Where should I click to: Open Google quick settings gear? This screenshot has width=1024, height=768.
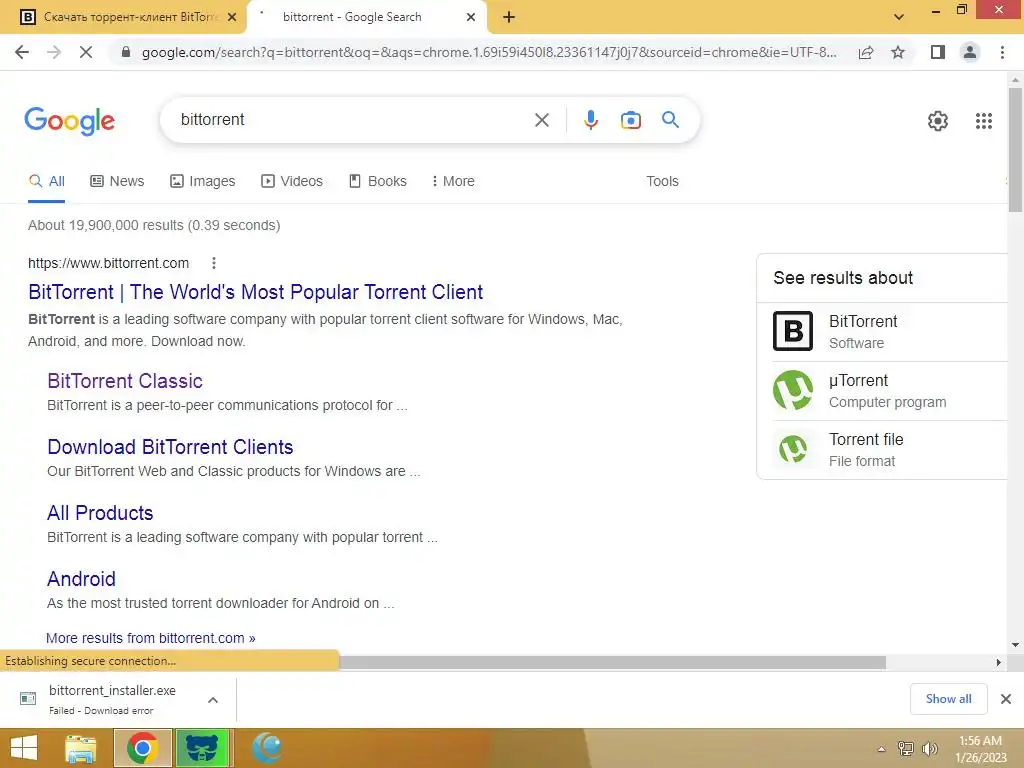[938, 121]
